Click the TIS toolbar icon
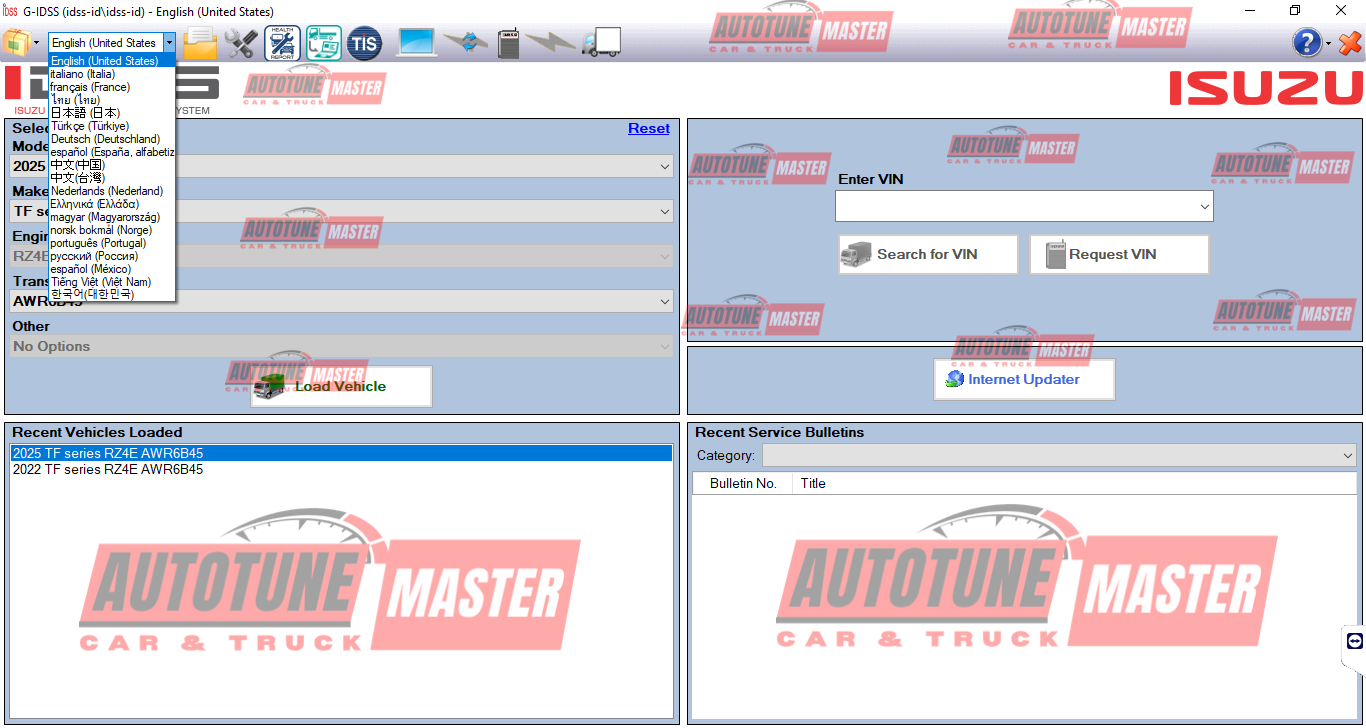 [364, 43]
